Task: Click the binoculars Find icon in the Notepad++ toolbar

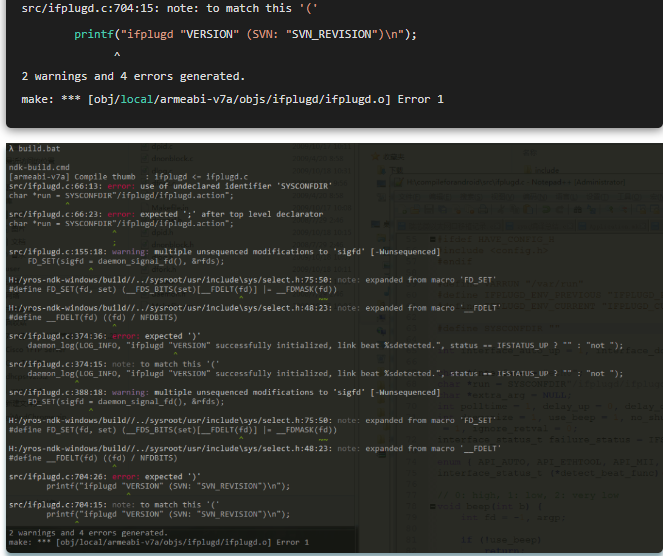Action: tap(577, 209)
